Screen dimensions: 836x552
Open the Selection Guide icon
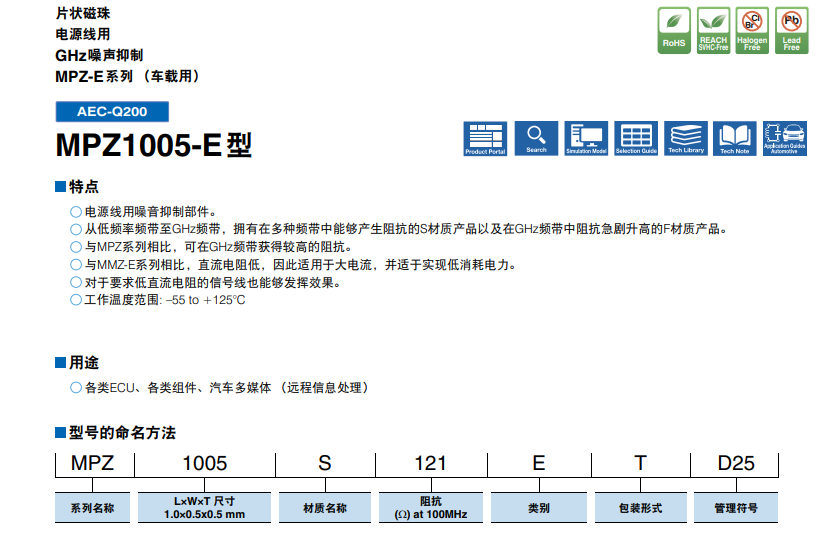[x=636, y=139]
